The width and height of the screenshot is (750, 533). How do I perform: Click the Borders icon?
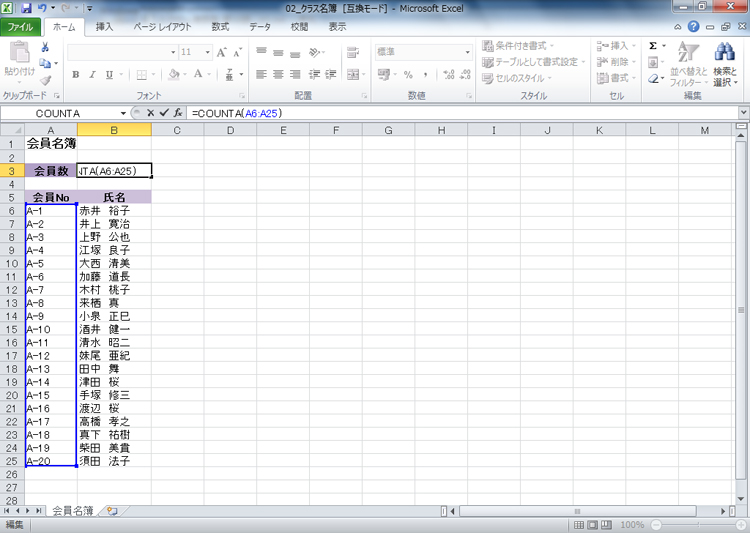pos(142,75)
